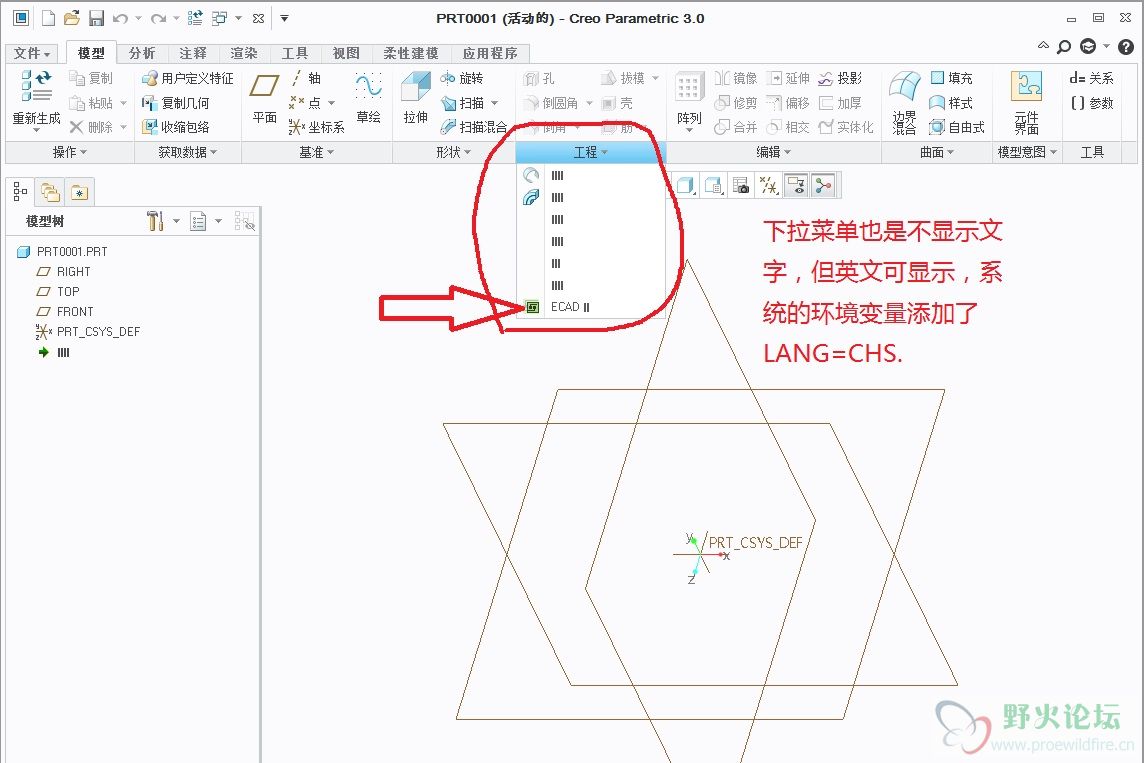This screenshot has width=1144, height=763.
Task: Toggle display style in graphics toolbar
Action: tap(685, 185)
